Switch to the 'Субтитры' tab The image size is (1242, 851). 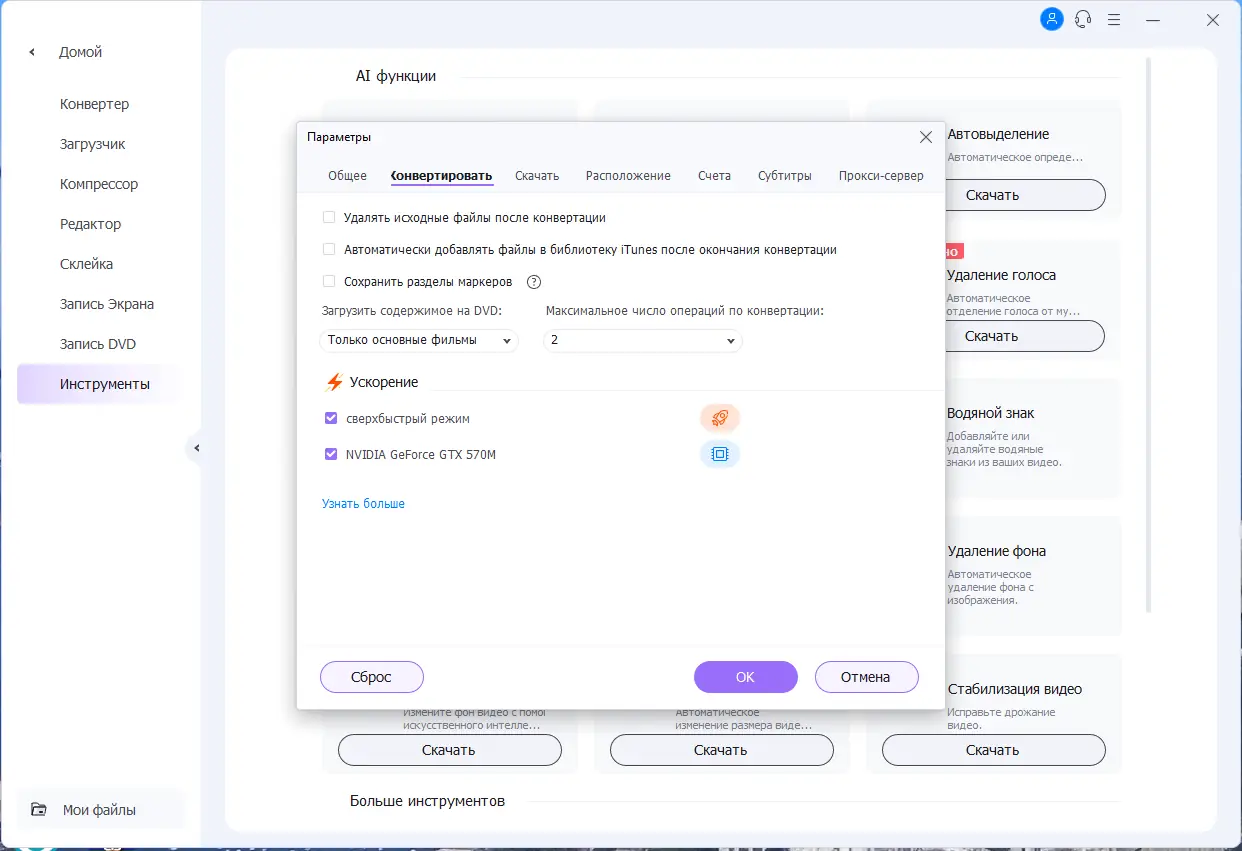pos(785,175)
